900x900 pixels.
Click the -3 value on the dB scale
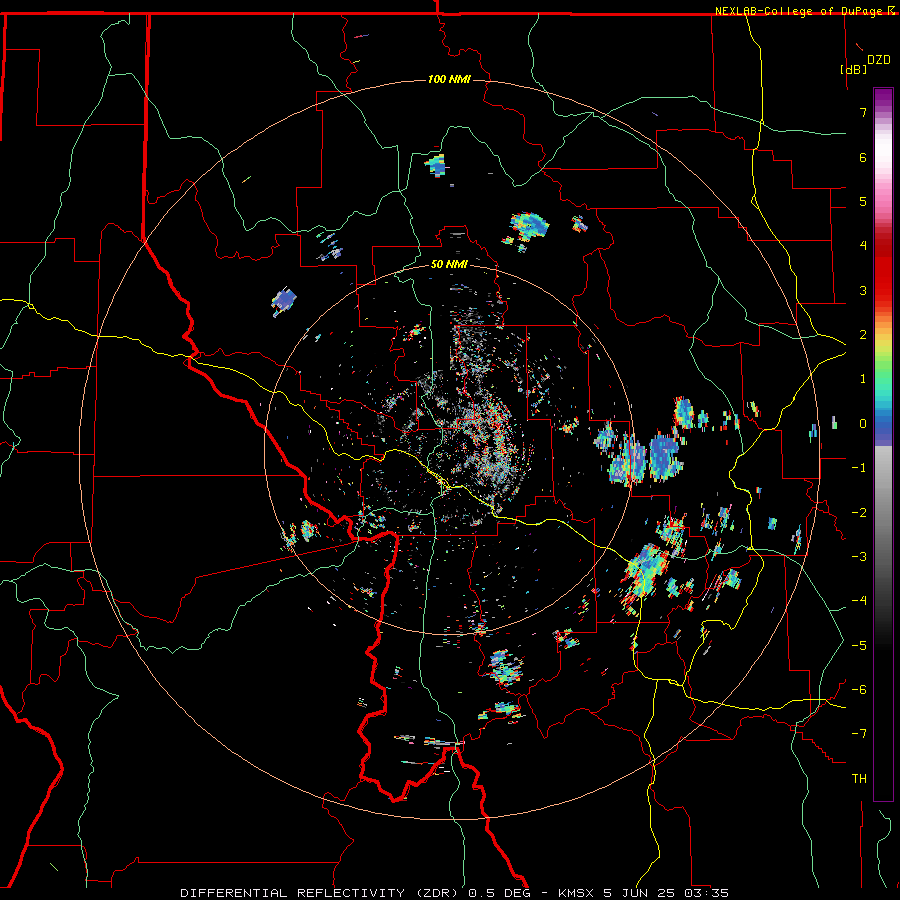[859, 556]
